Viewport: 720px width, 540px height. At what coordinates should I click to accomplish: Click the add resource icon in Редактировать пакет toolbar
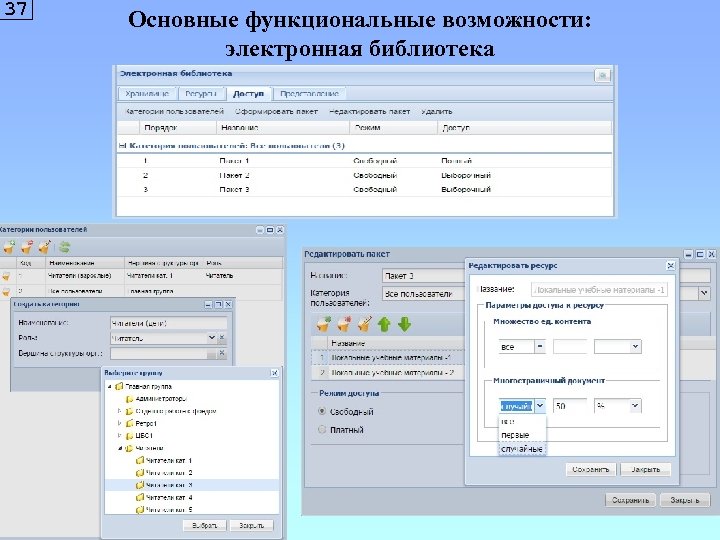(324, 324)
